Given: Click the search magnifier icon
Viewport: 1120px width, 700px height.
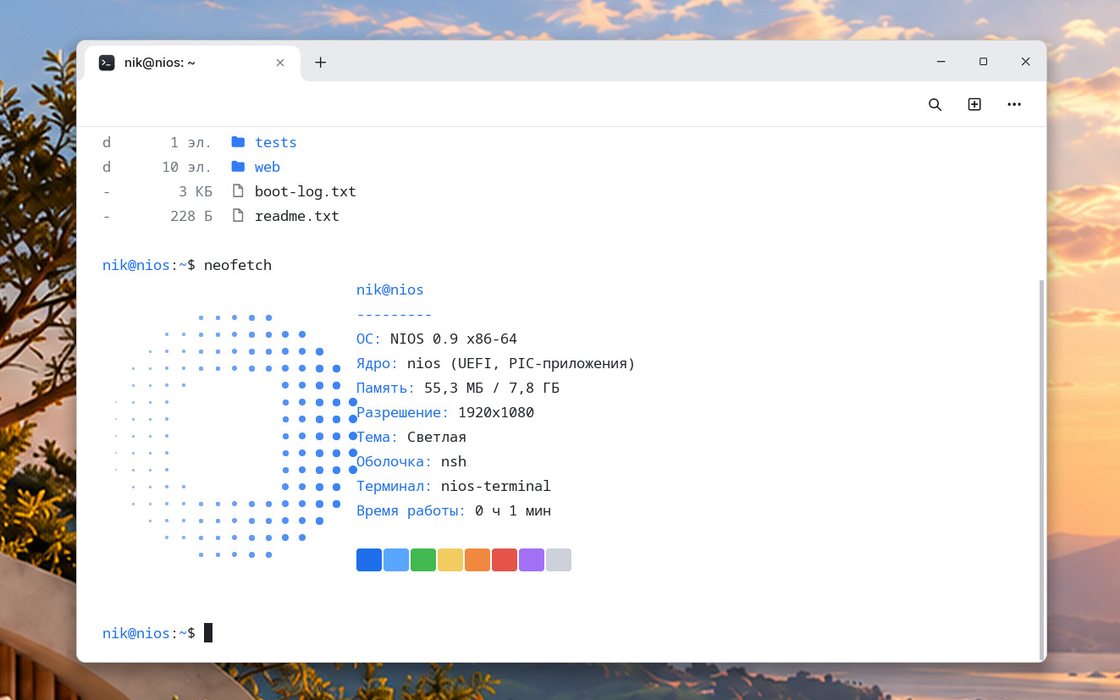Looking at the screenshot, I should (x=934, y=104).
